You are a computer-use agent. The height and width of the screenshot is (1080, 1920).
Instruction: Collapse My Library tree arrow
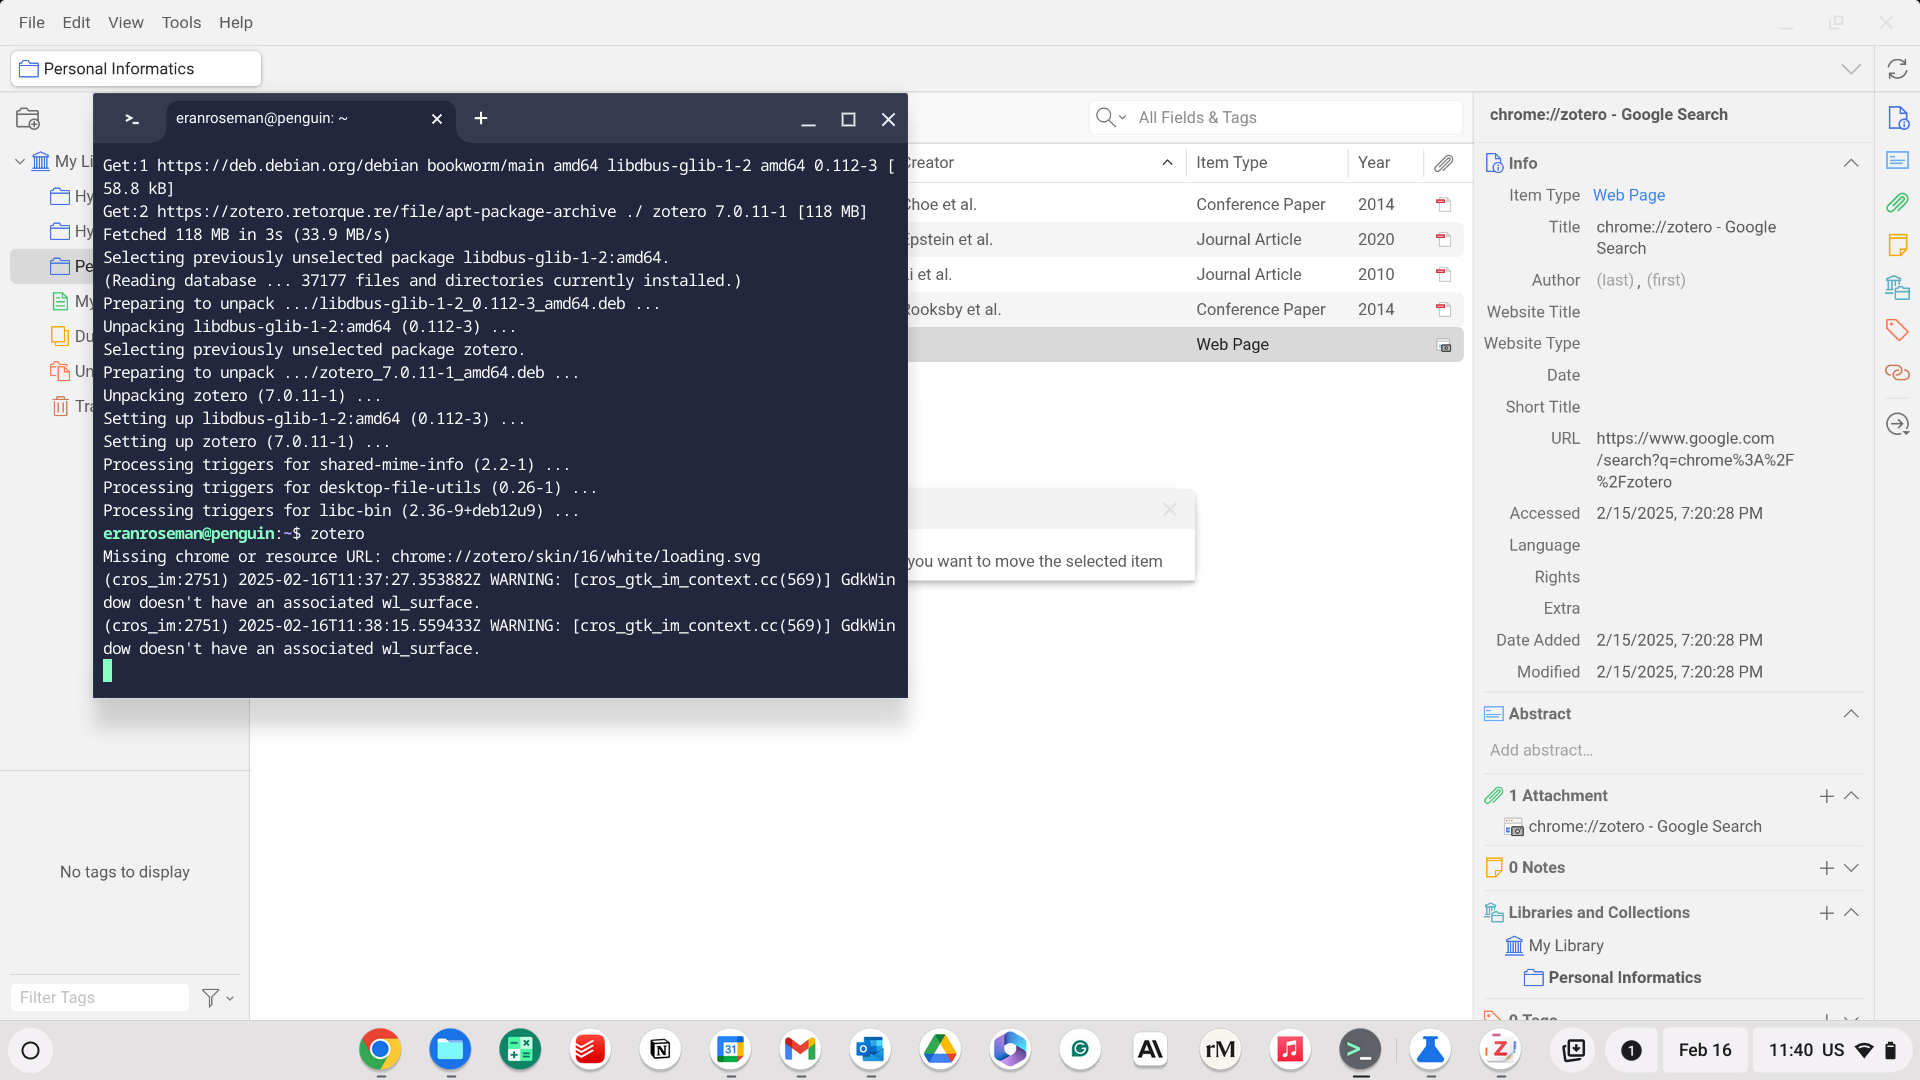20,161
